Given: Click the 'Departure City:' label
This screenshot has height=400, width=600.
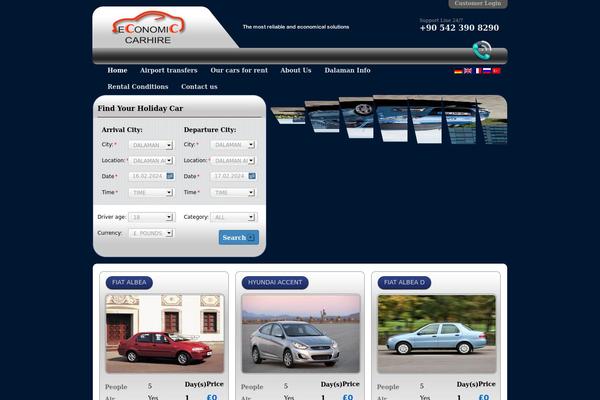Looking at the screenshot, I should 210,130.
